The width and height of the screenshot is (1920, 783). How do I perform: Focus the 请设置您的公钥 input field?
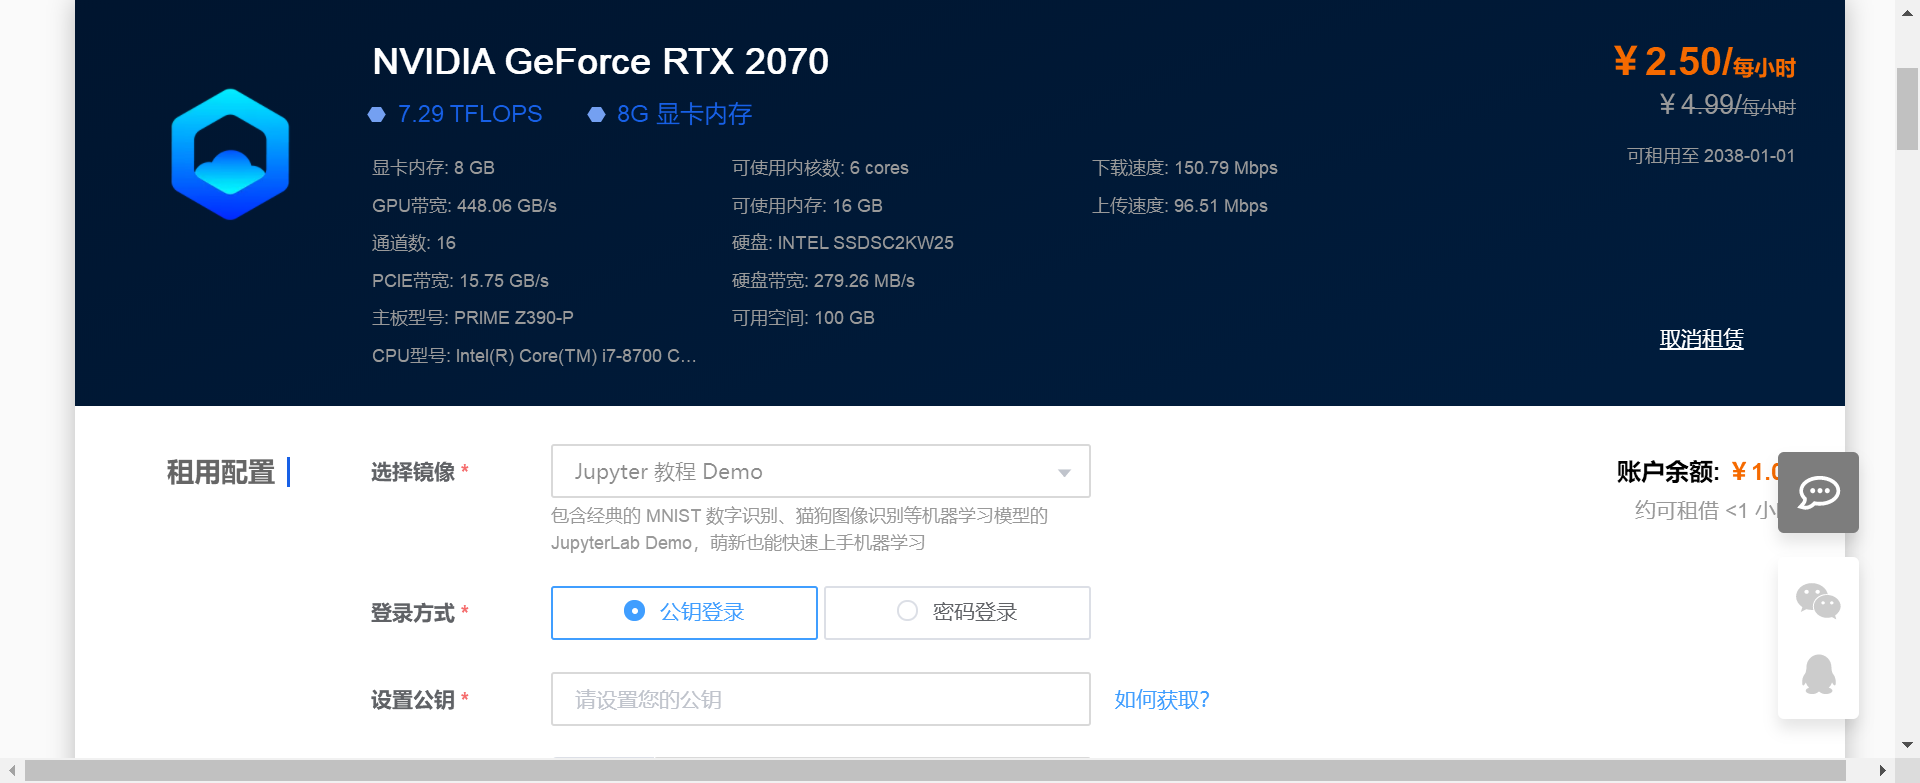[x=820, y=699]
